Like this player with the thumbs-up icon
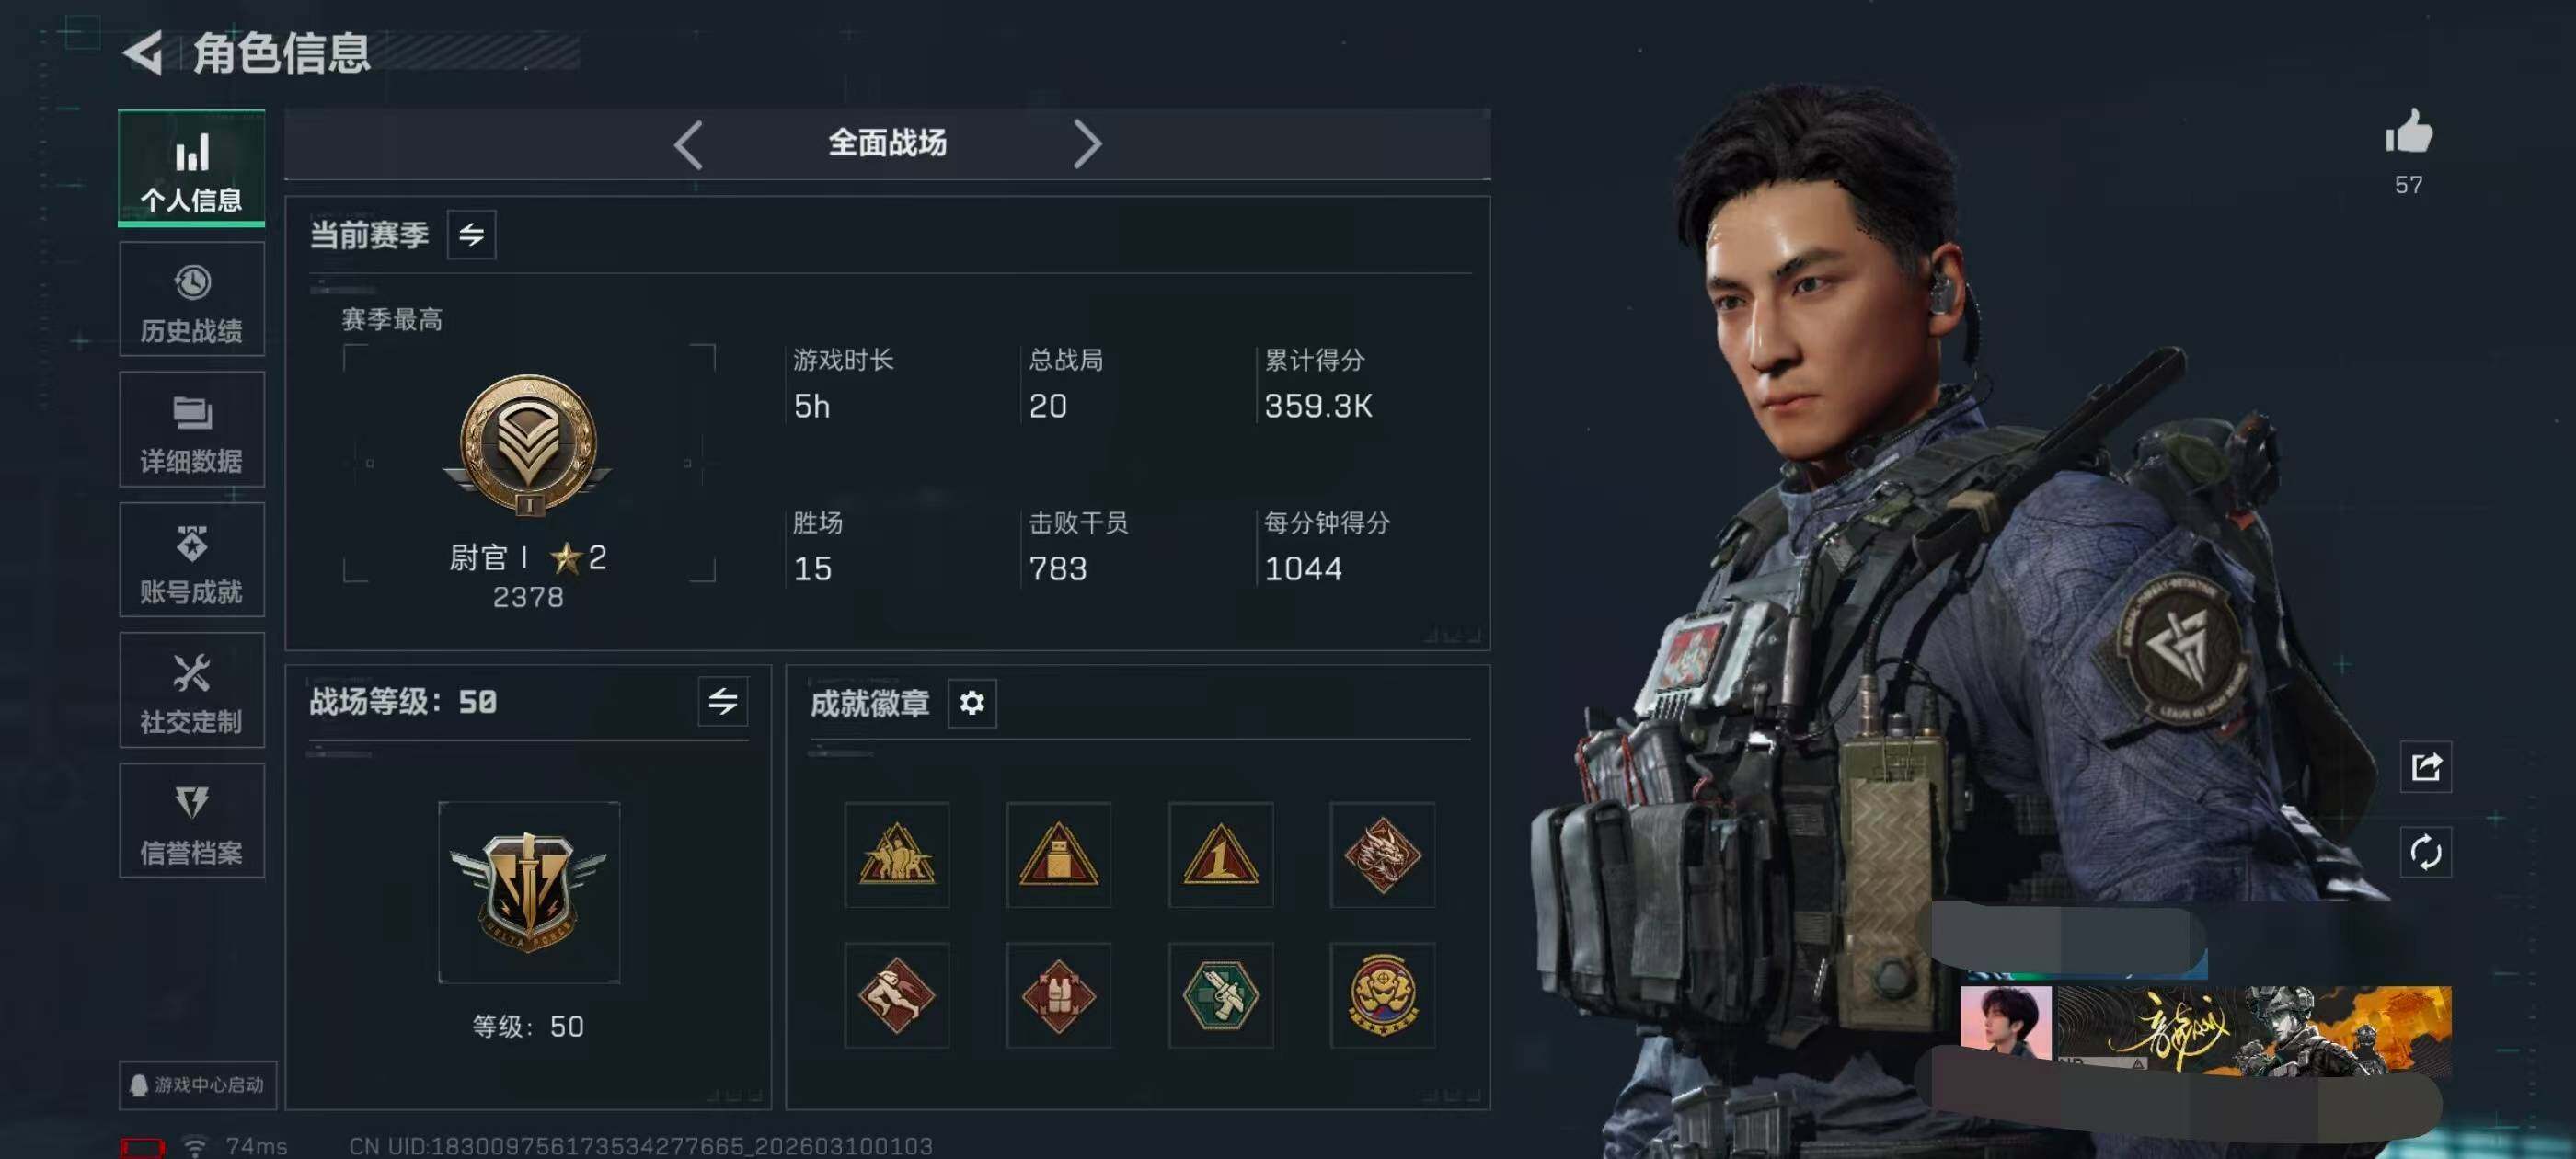2576x1159 pixels. (2408, 131)
